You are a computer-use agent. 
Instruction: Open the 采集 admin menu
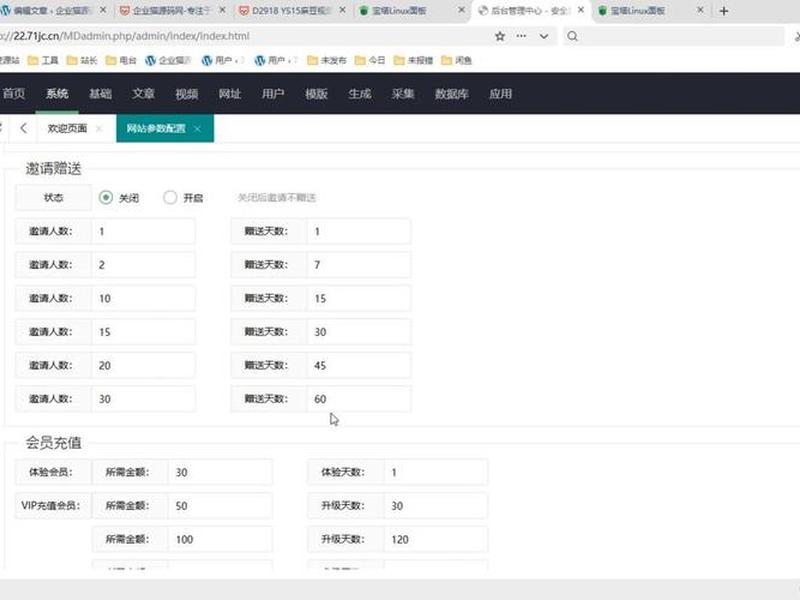tap(403, 93)
